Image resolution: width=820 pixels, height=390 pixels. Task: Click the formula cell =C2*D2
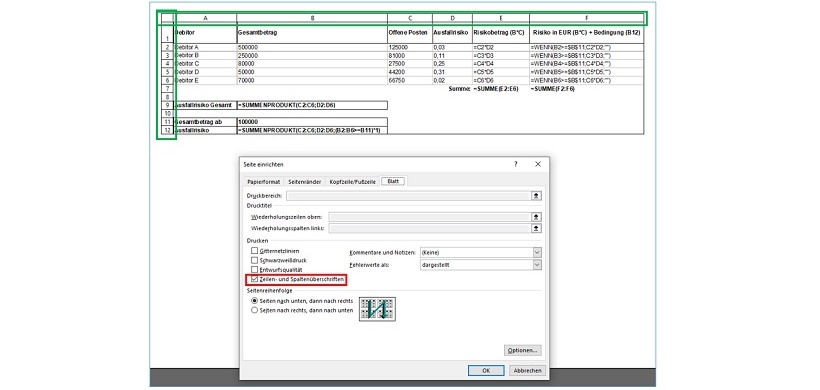point(500,47)
